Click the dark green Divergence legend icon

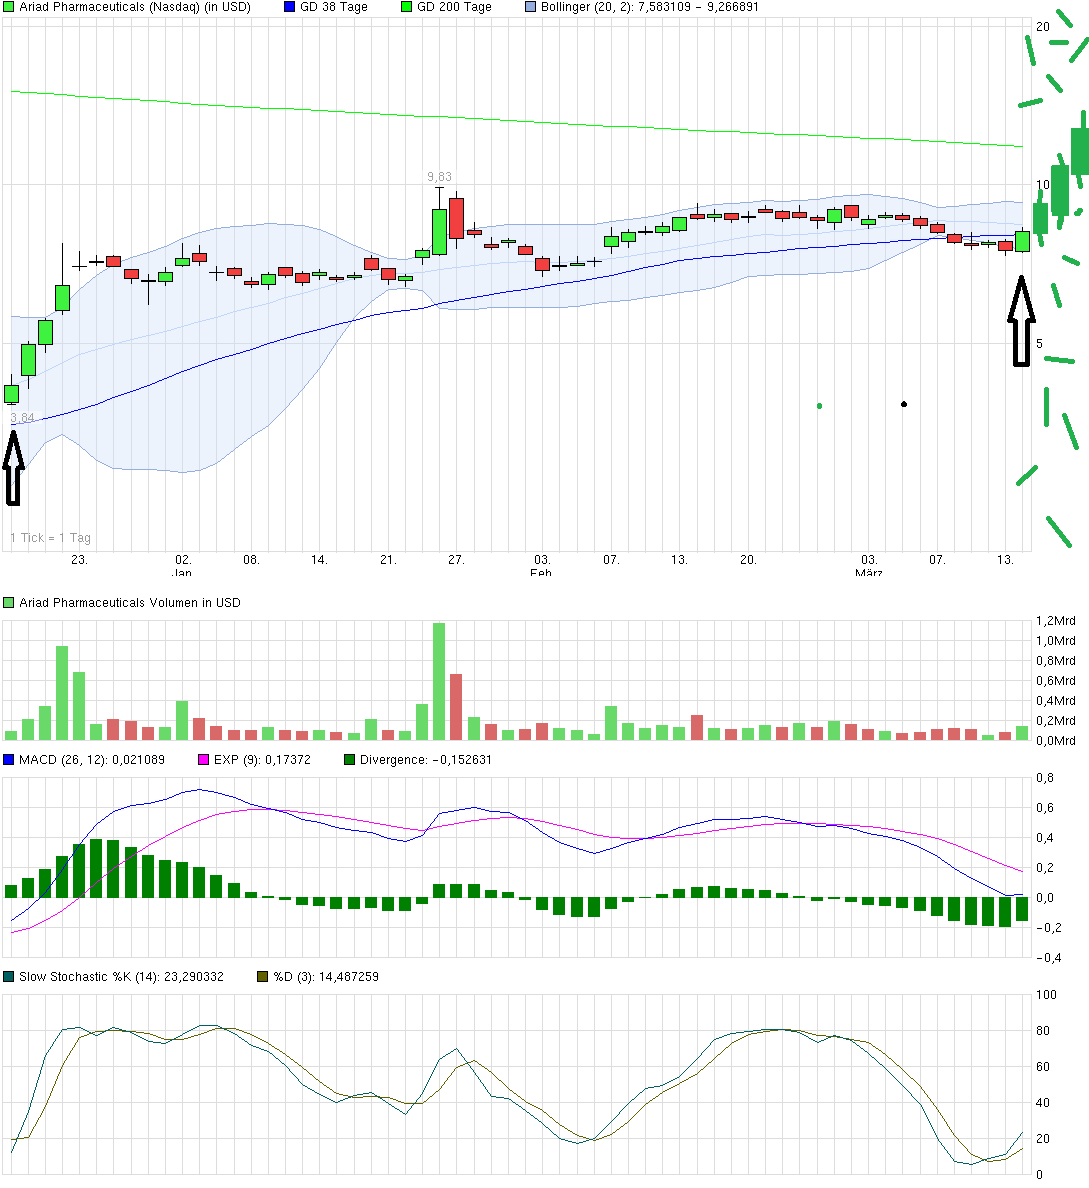[347, 759]
